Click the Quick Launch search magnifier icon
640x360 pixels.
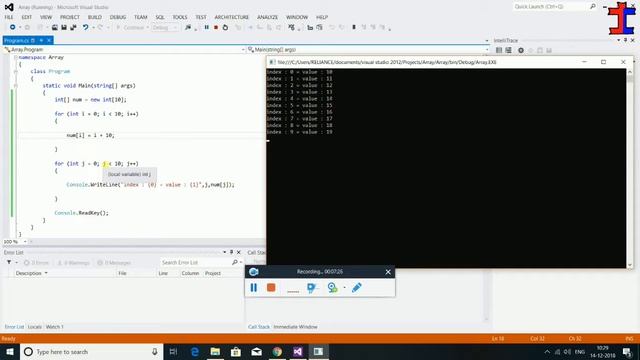pyautogui.click(x=593, y=7)
